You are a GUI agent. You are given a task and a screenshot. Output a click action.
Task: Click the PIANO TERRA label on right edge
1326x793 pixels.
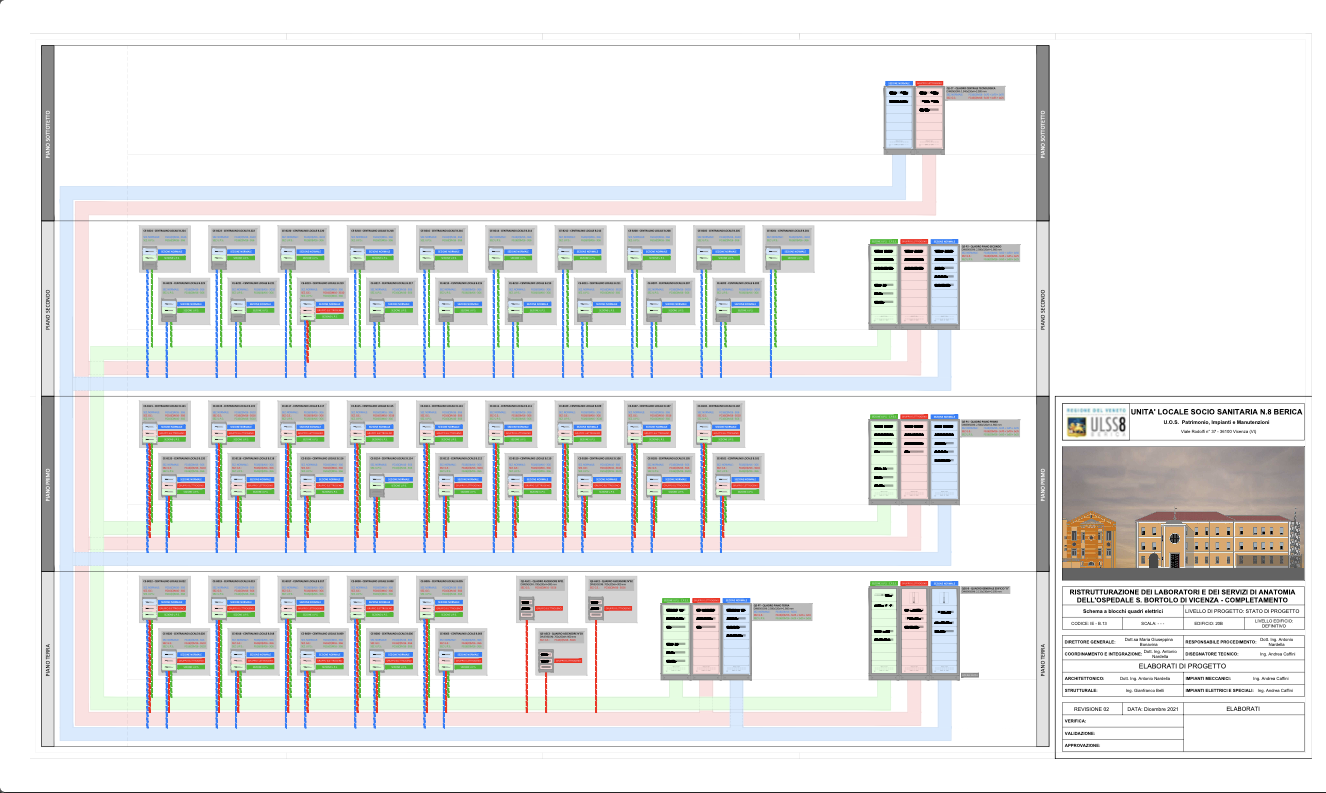[x=1041, y=659]
